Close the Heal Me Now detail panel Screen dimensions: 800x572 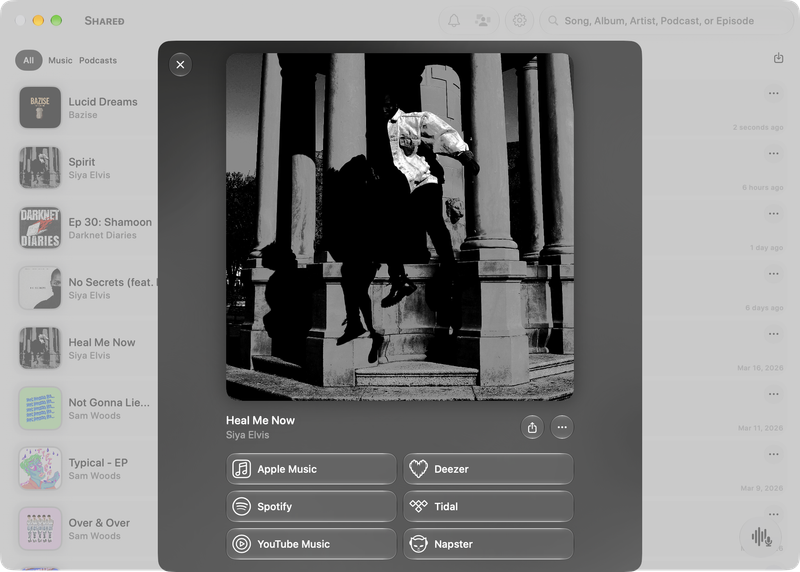(x=180, y=65)
